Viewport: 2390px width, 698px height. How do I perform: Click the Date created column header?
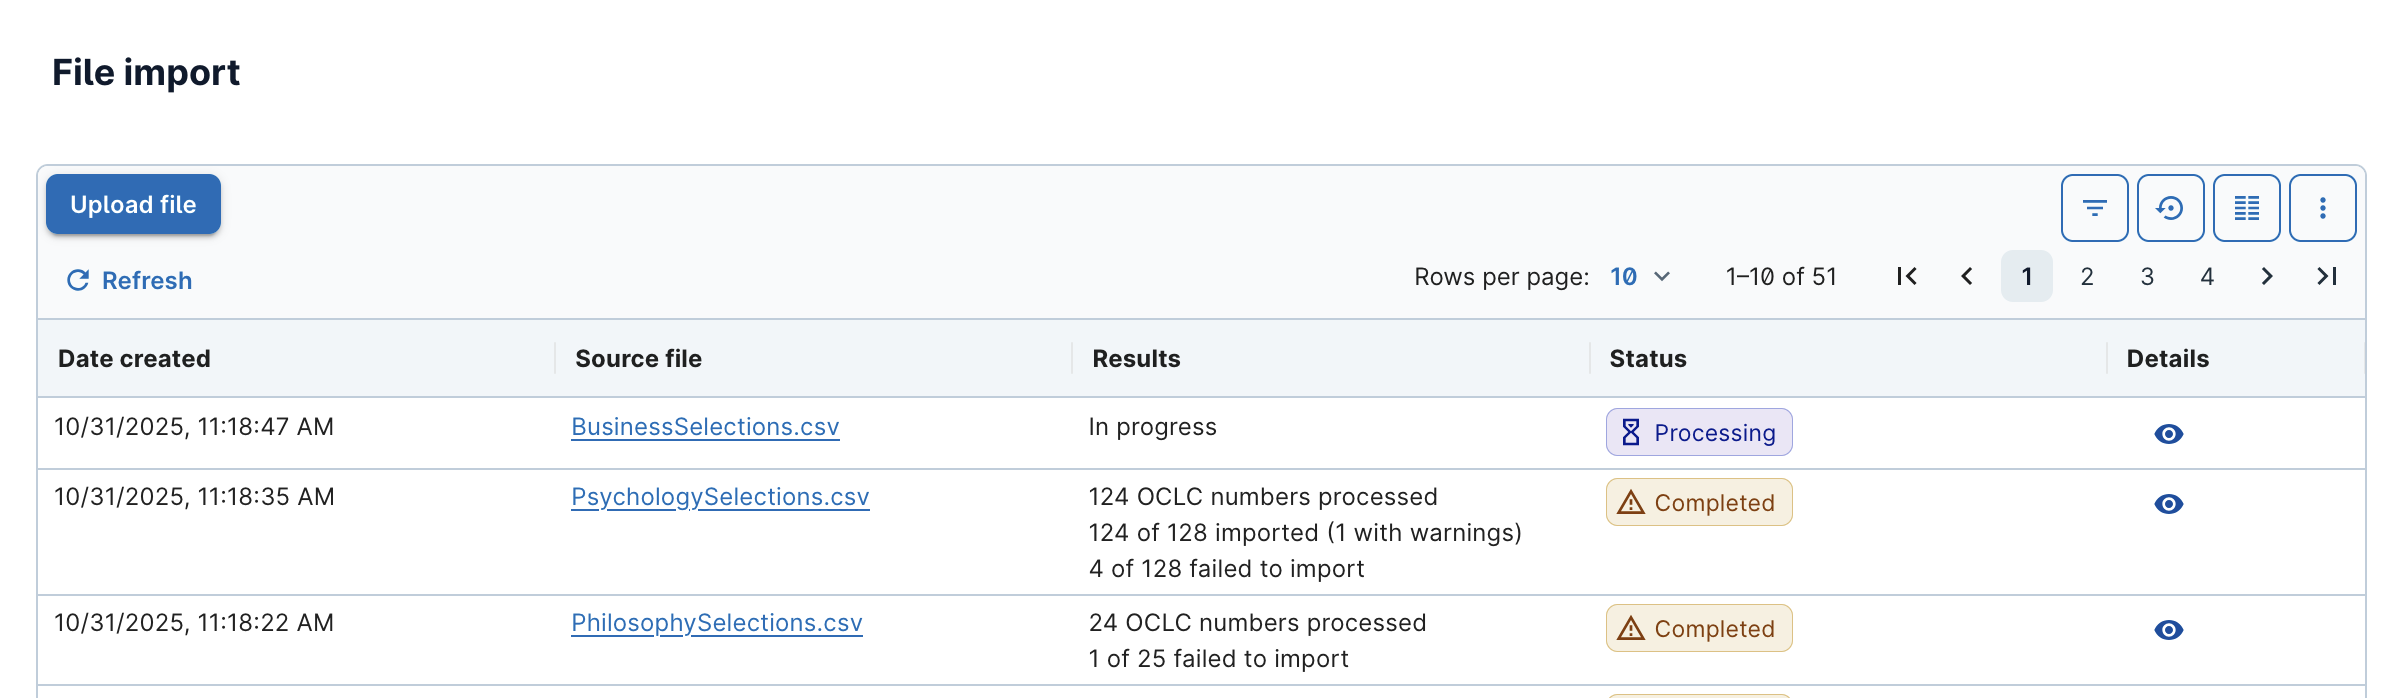click(x=134, y=359)
